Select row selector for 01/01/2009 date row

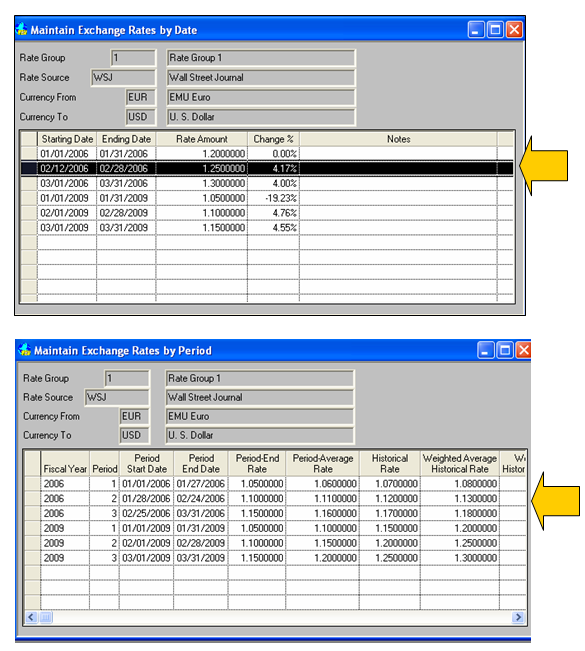[29, 198]
